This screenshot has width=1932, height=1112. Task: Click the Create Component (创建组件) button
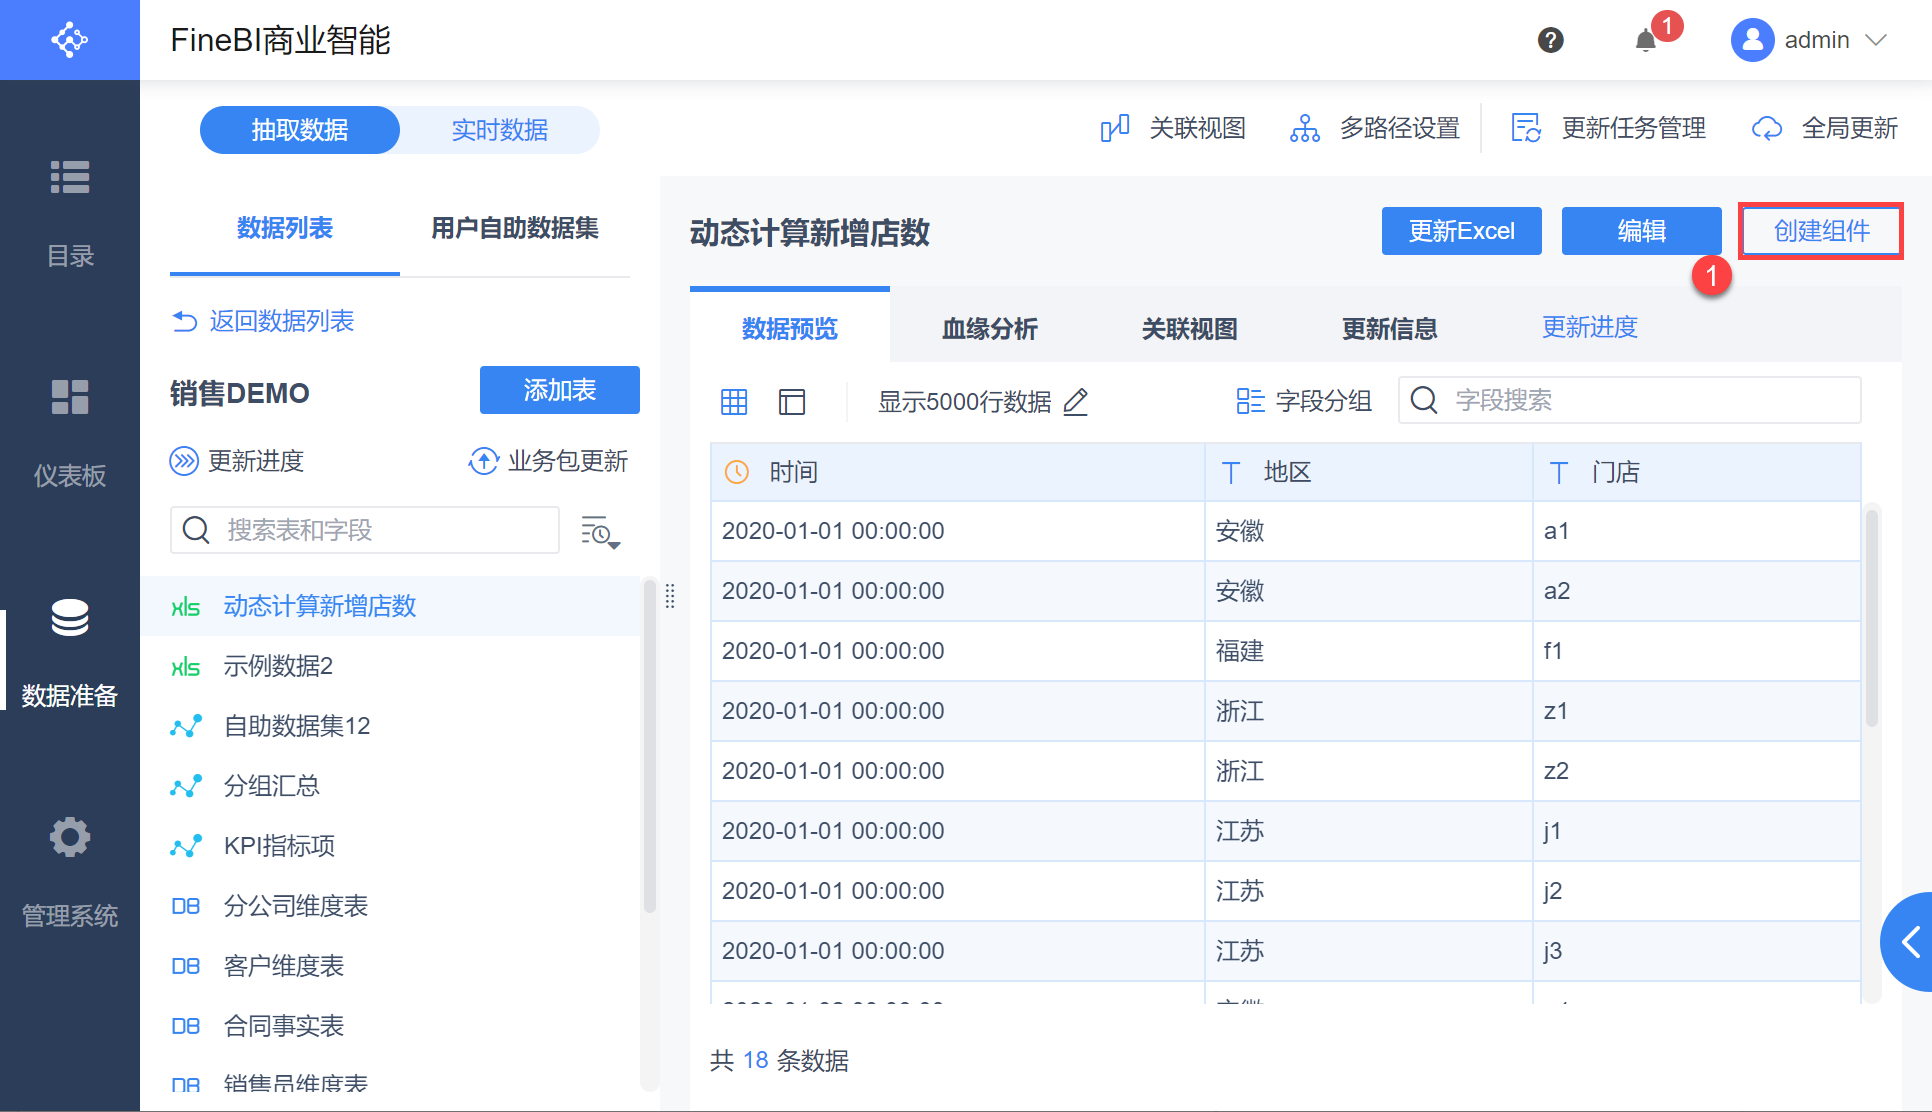(1821, 231)
